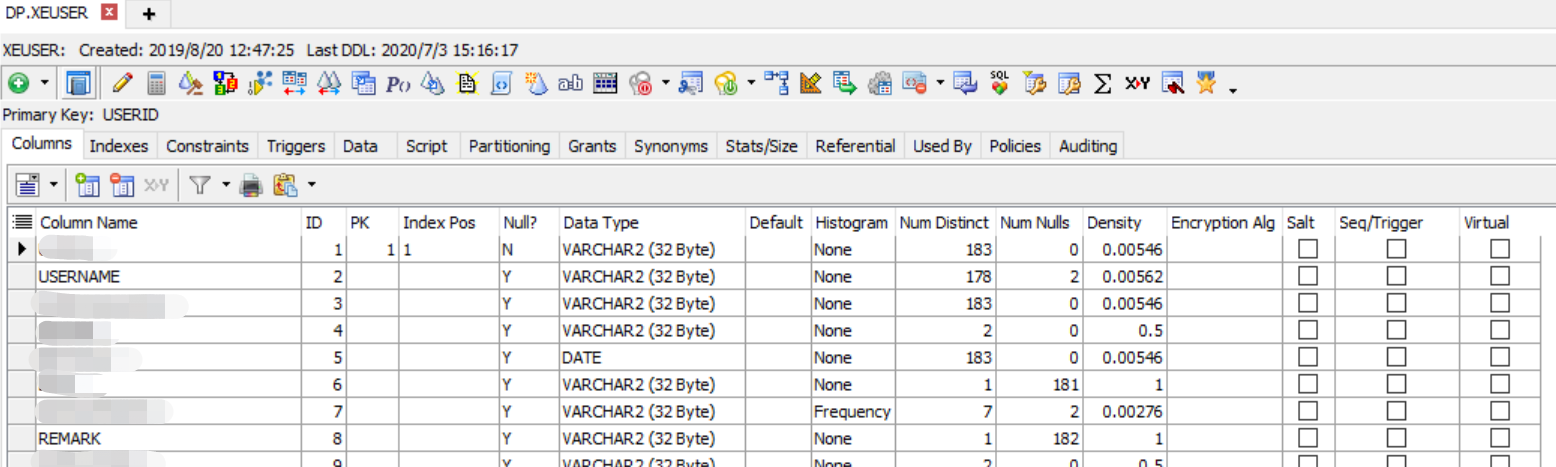
Task: Open dropdown arrow beside column layout icon
Action: tap(53, 184)
